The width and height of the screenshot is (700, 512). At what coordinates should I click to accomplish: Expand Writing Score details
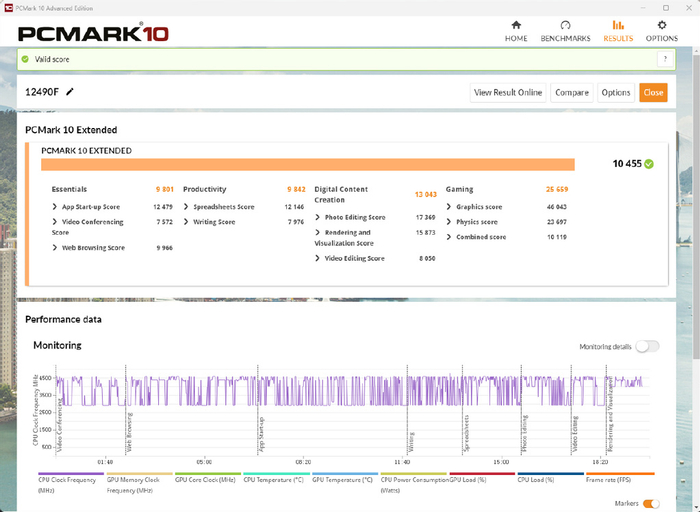(x=186, y=222)
